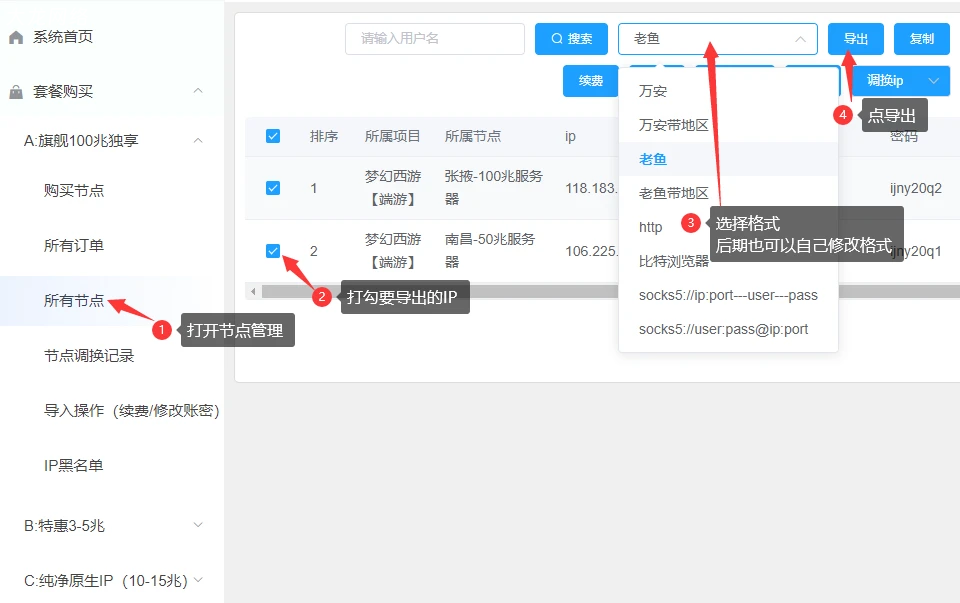The height and width of the screenshot is (603, 960).
Task: Collapse the A:旗舰100兆独享 submenu chevron
Action: pos(198,140)
